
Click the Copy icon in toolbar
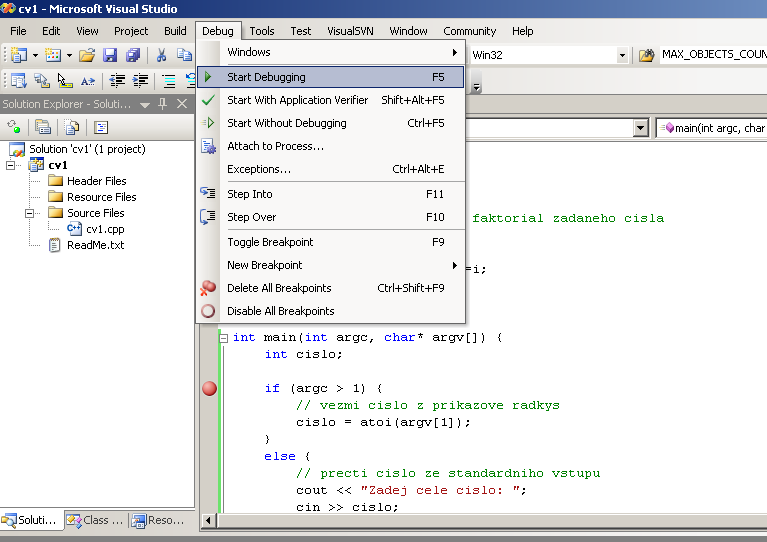tap(184, 55)
